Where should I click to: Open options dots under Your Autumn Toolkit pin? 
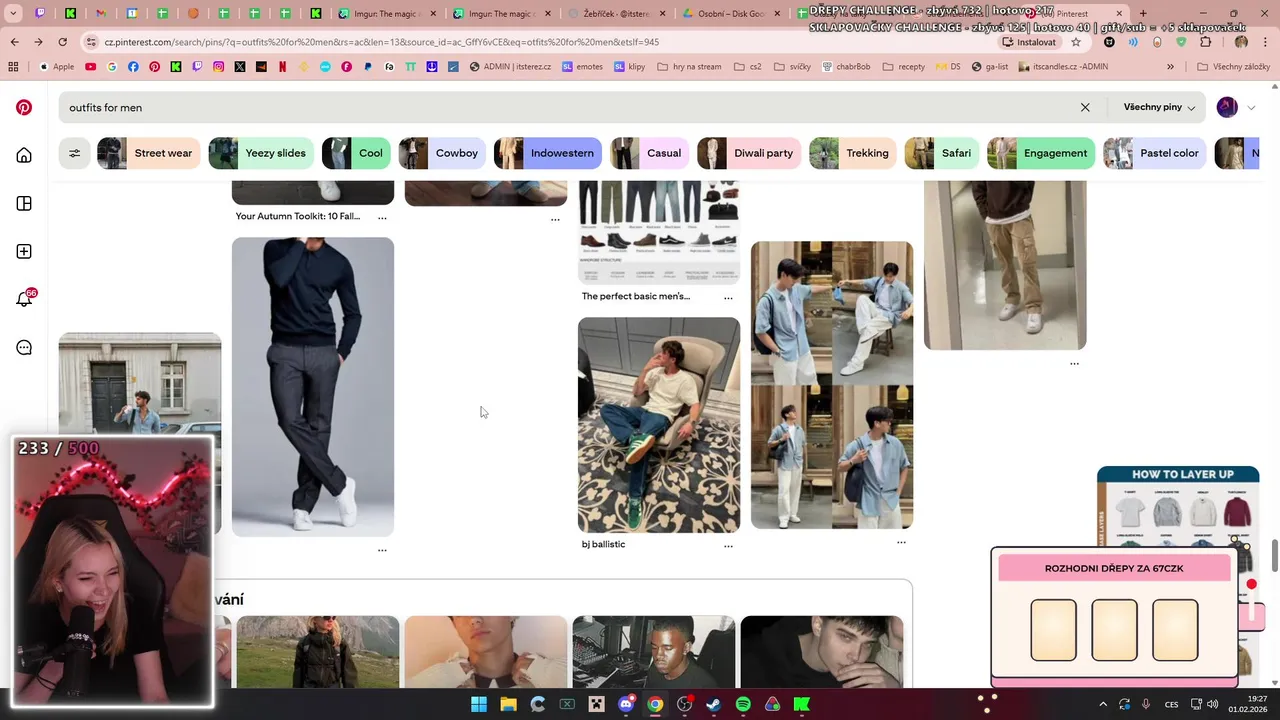tap(382, 217)
